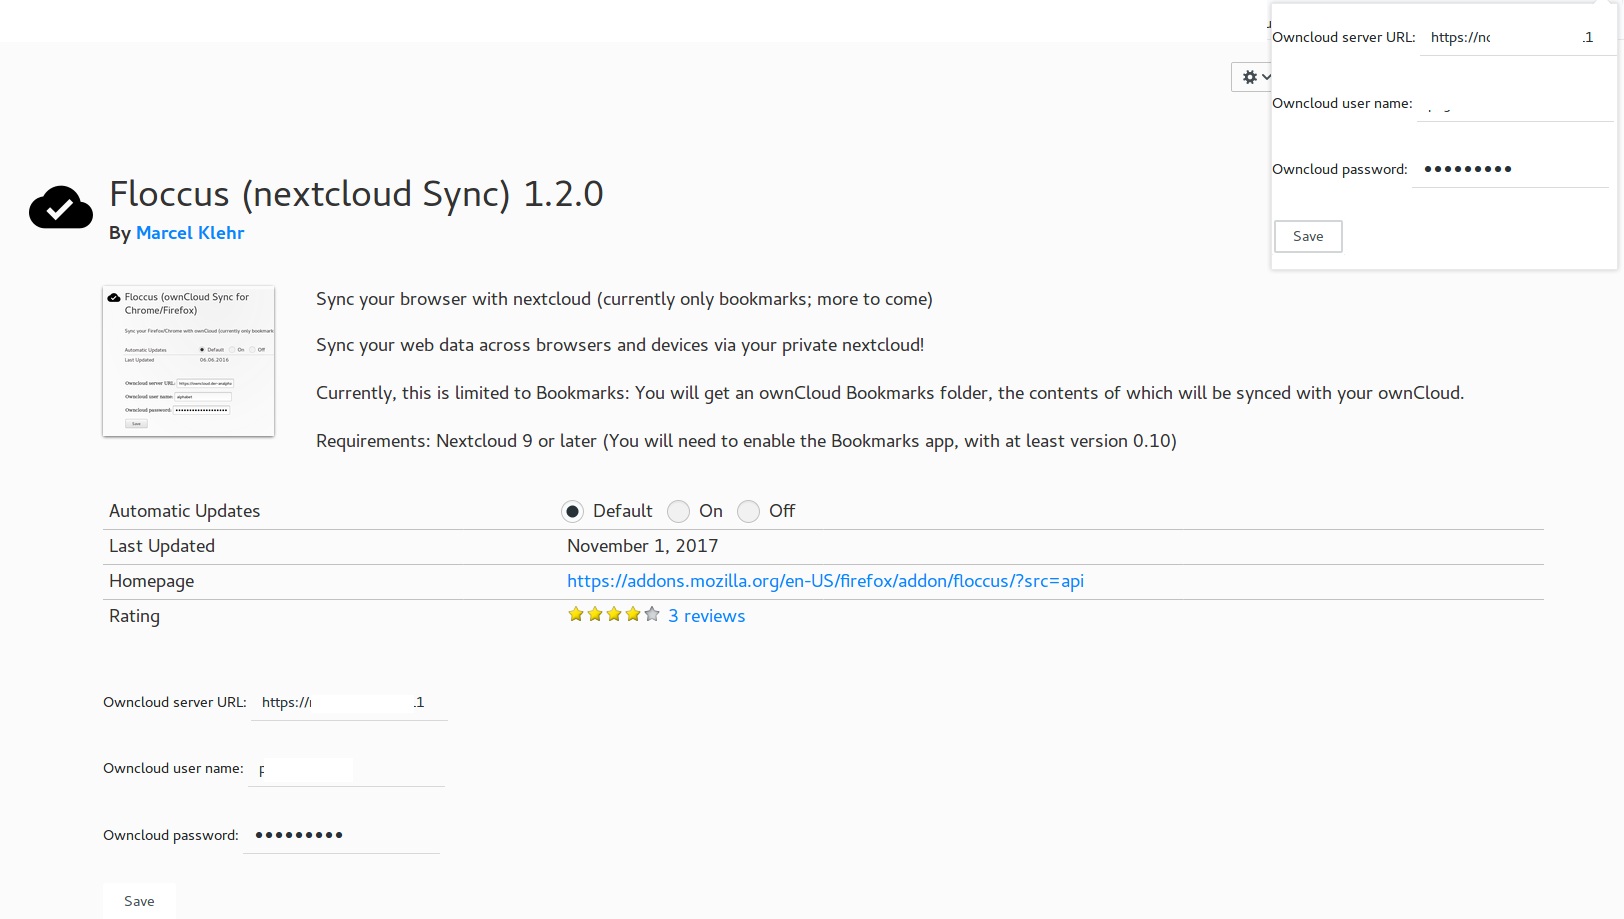Open the addons.mozilla.org homepage link

825,581
